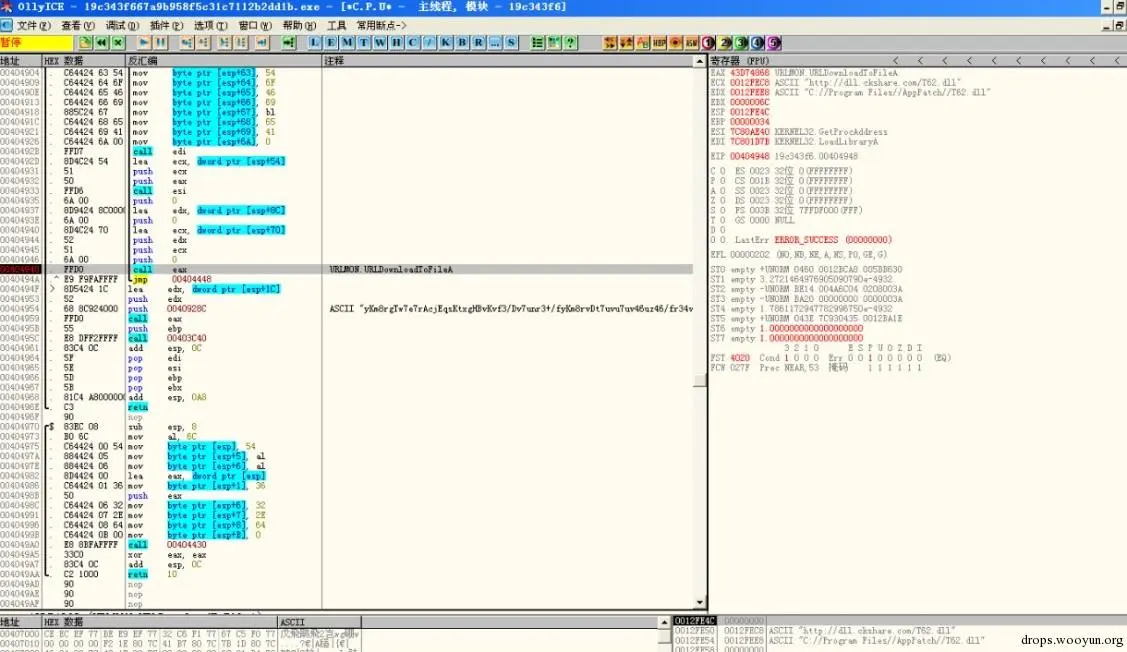Click the dump pane scroll up arrow
This screenshot has height=652, width=1127.
(664, 622)
